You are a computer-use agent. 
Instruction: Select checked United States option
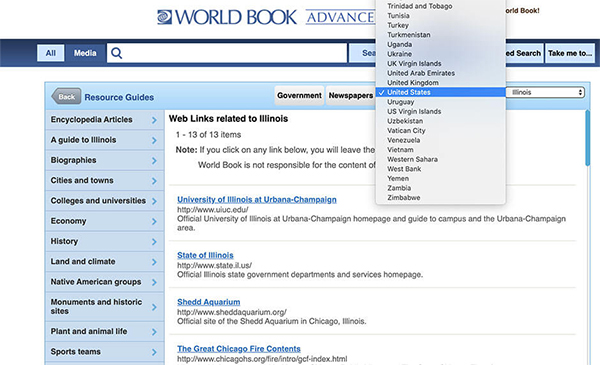441,92
